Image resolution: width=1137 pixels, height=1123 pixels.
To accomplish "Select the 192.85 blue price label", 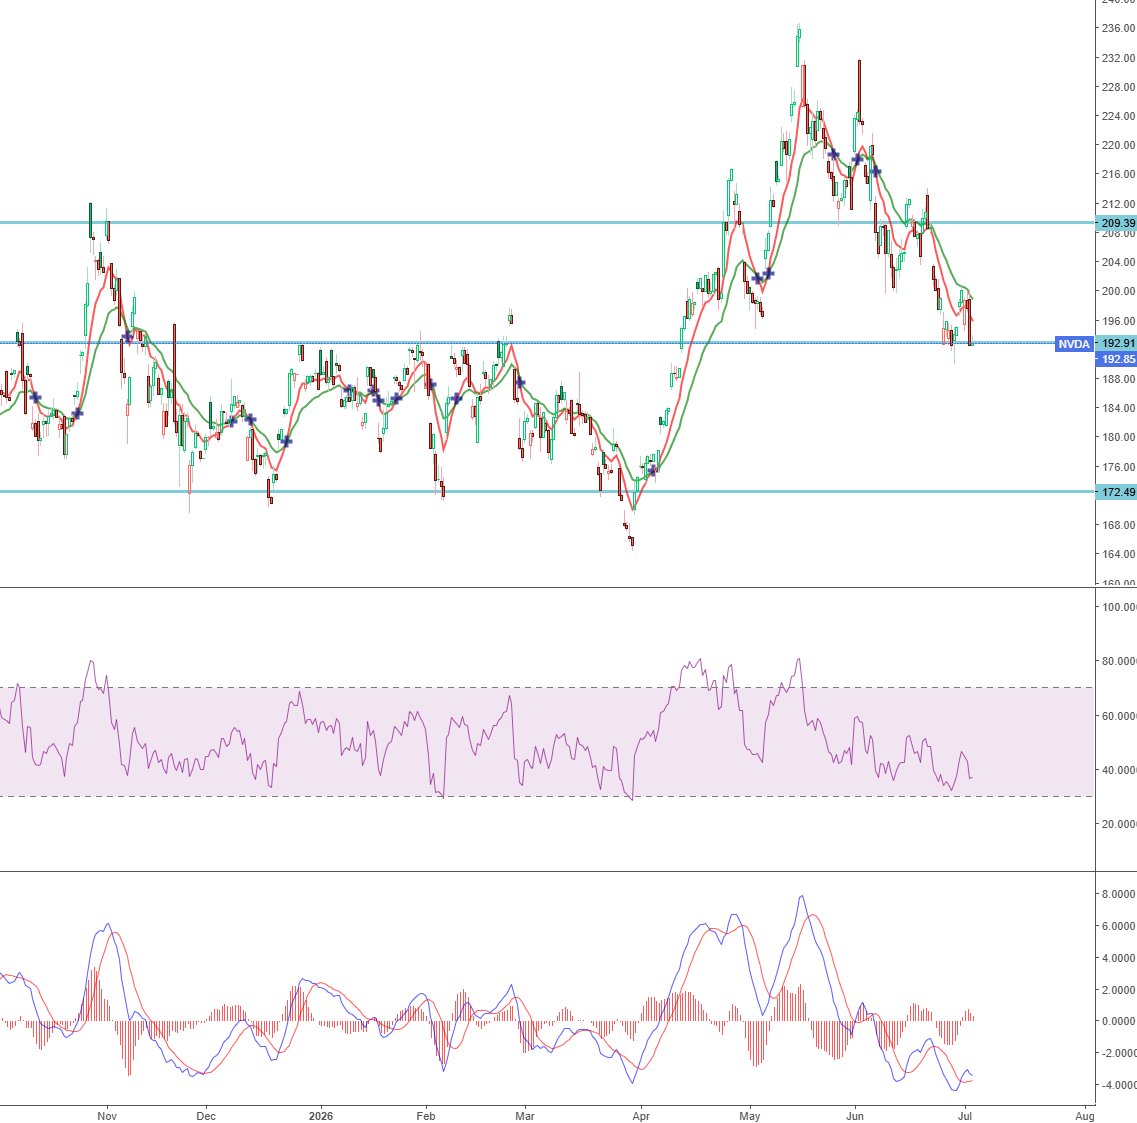I will pyautogui.click(x=1116, y=359).
